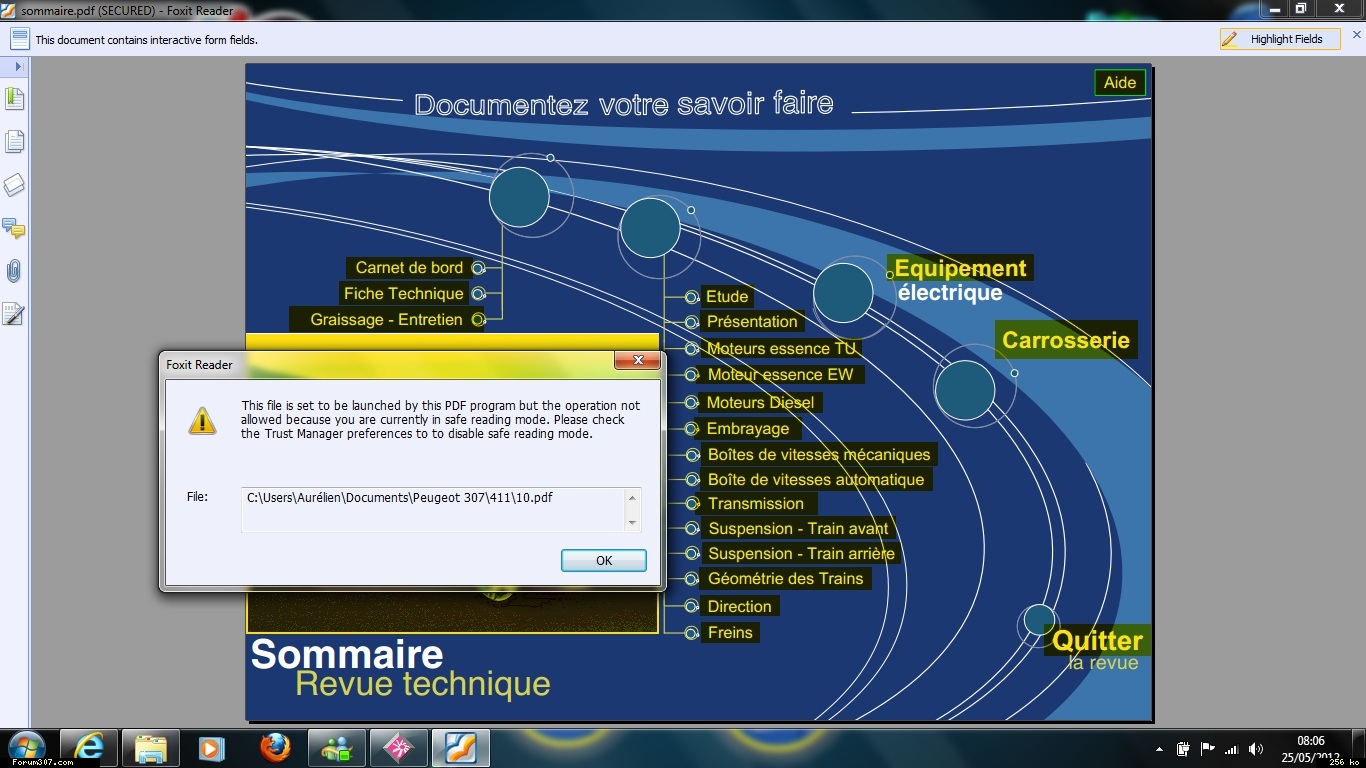Open the Moteurs essence TU chapter
This screenshot has height=768, width=1366.
[782, 349]
